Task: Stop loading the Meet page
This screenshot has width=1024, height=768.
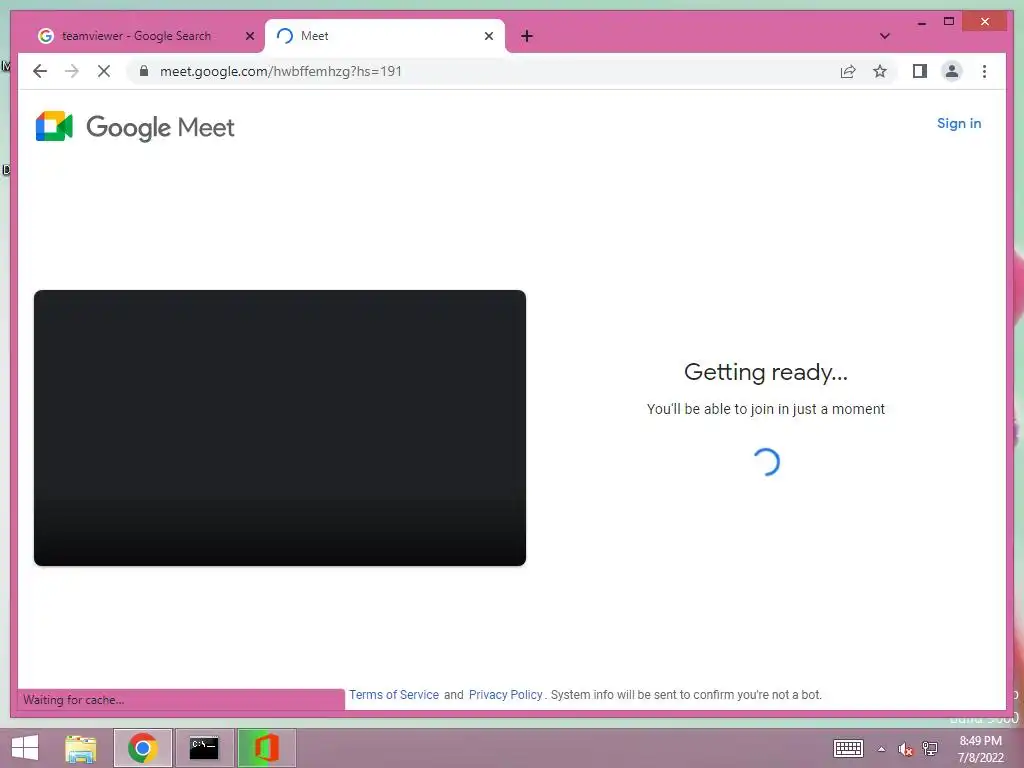Action: coord(104,71)
